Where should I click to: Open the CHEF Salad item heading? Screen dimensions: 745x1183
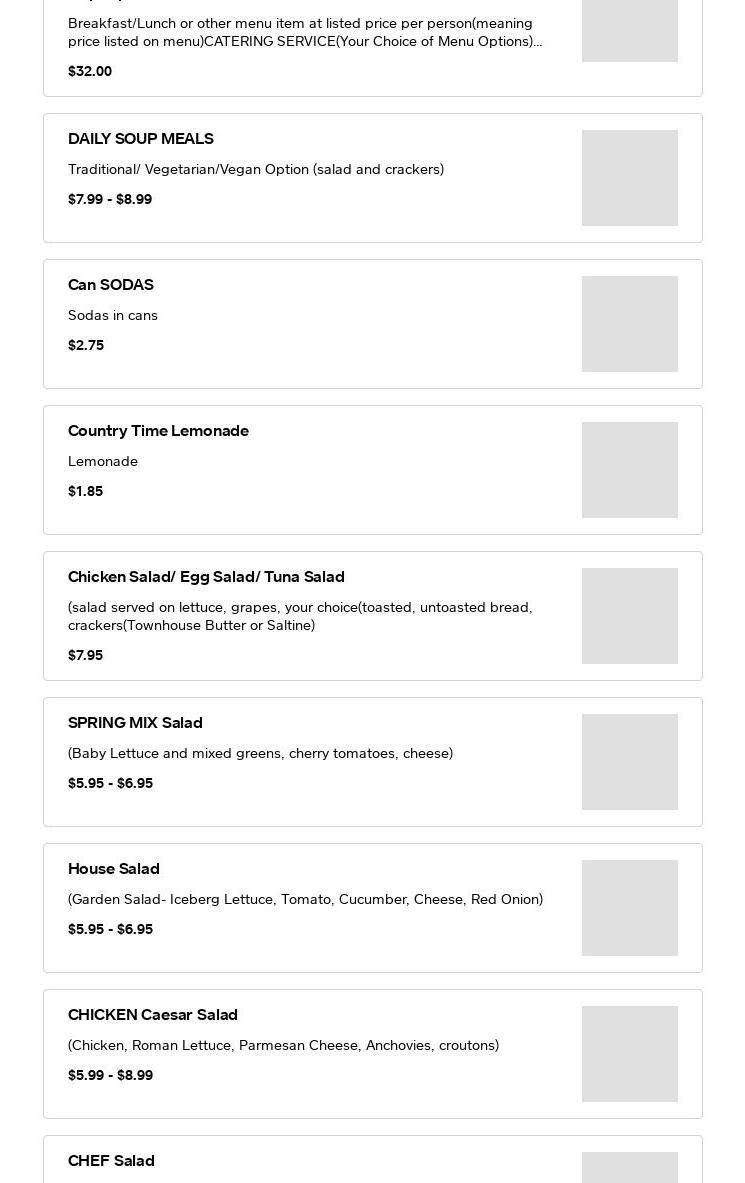111,1161
